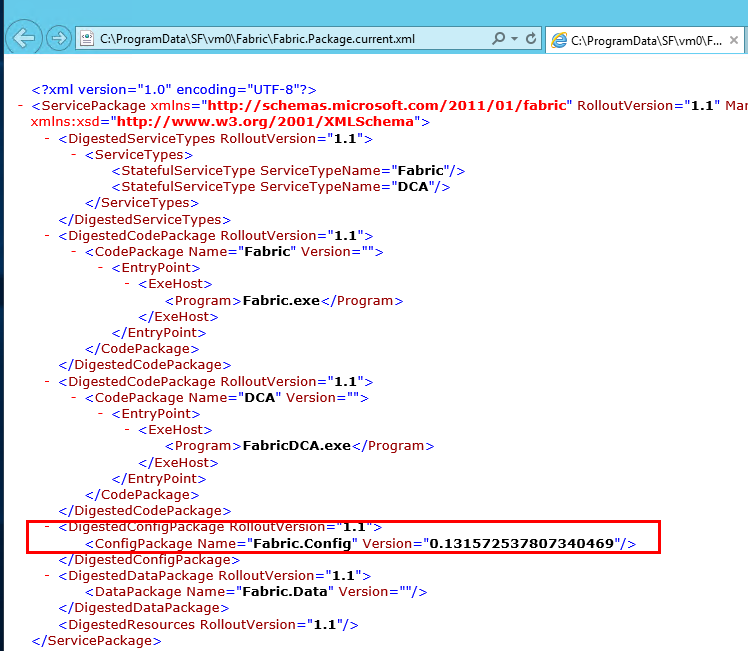Collapse the ServiceTypes node
The height and width of the screenshot is (651, 748).
click(74, 155)
